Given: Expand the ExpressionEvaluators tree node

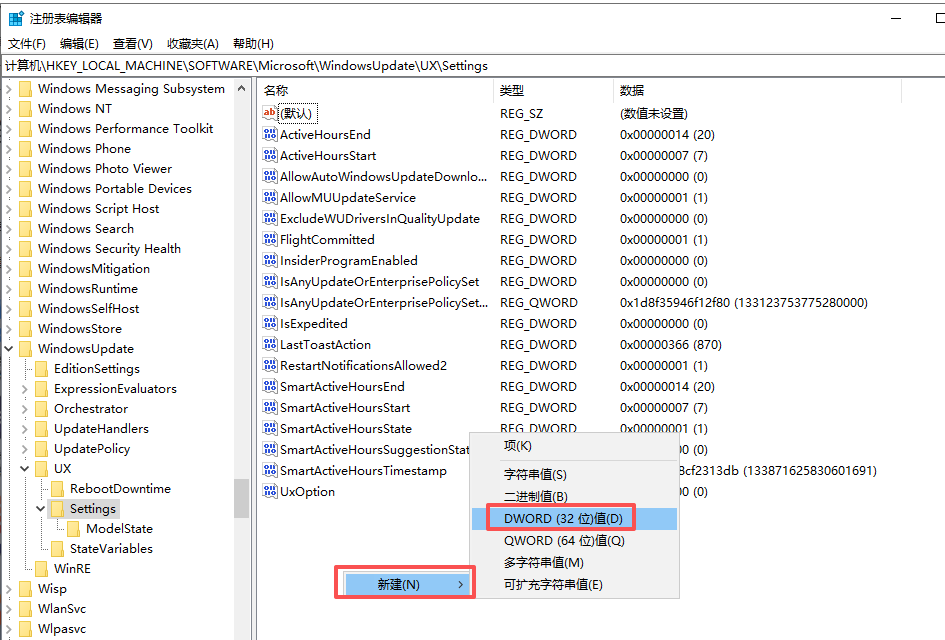Looking at the screenshot, I should click(25, 389).
